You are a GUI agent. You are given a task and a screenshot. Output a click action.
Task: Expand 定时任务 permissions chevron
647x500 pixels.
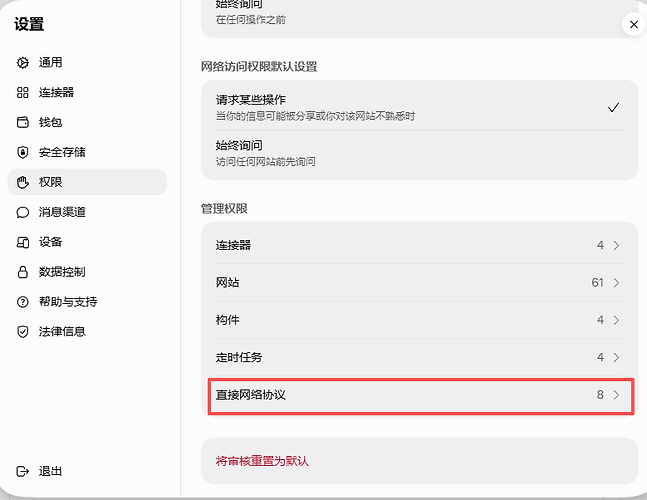coord(616,357)
